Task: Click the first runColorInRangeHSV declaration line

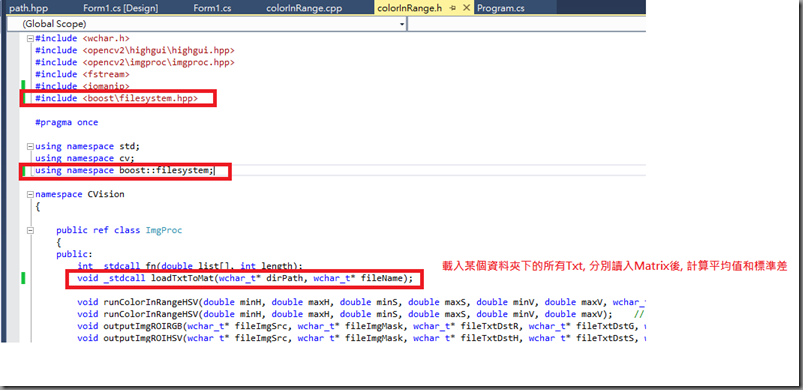Action: pyautogui.click(x=361, y=302)
